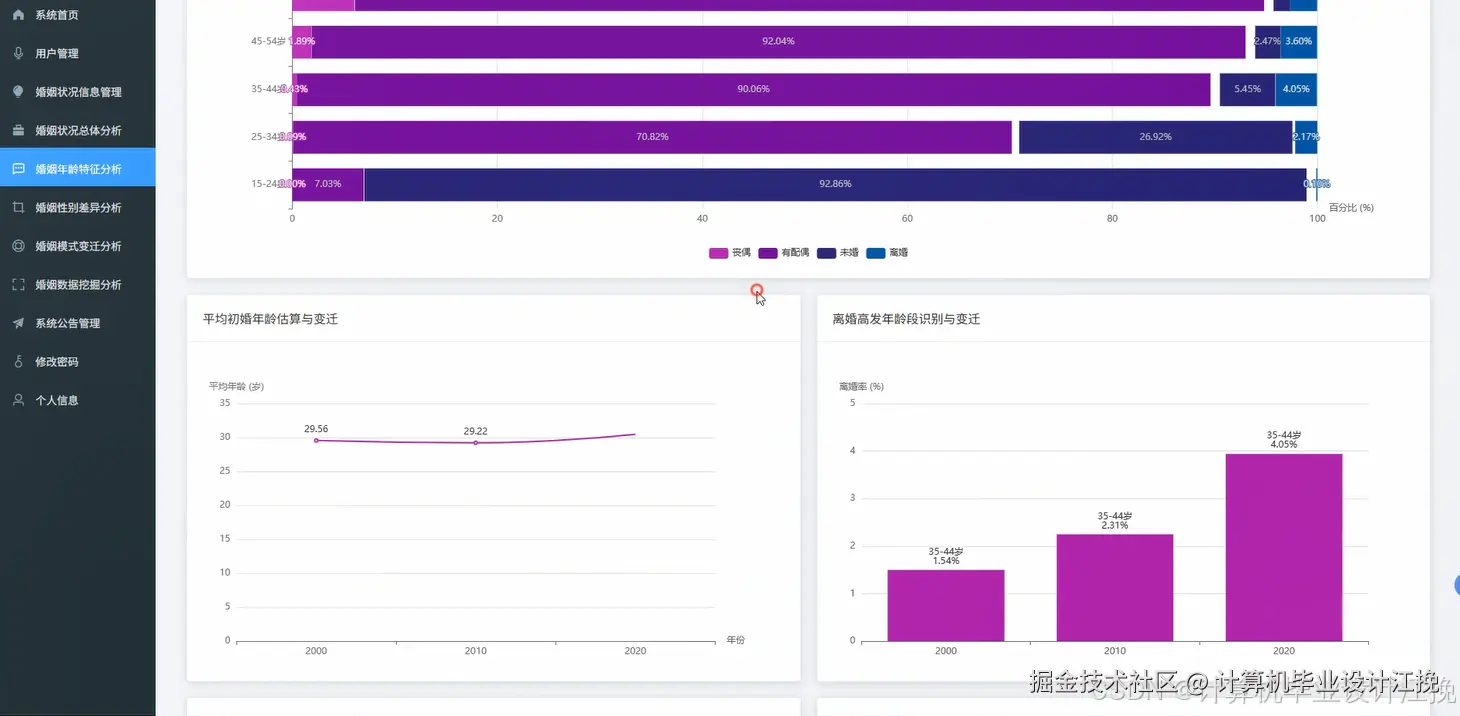Open the 婚姻模式变迁分析 menu label
This screenshot has height=716, width=1460.
[x=78, y=246]
